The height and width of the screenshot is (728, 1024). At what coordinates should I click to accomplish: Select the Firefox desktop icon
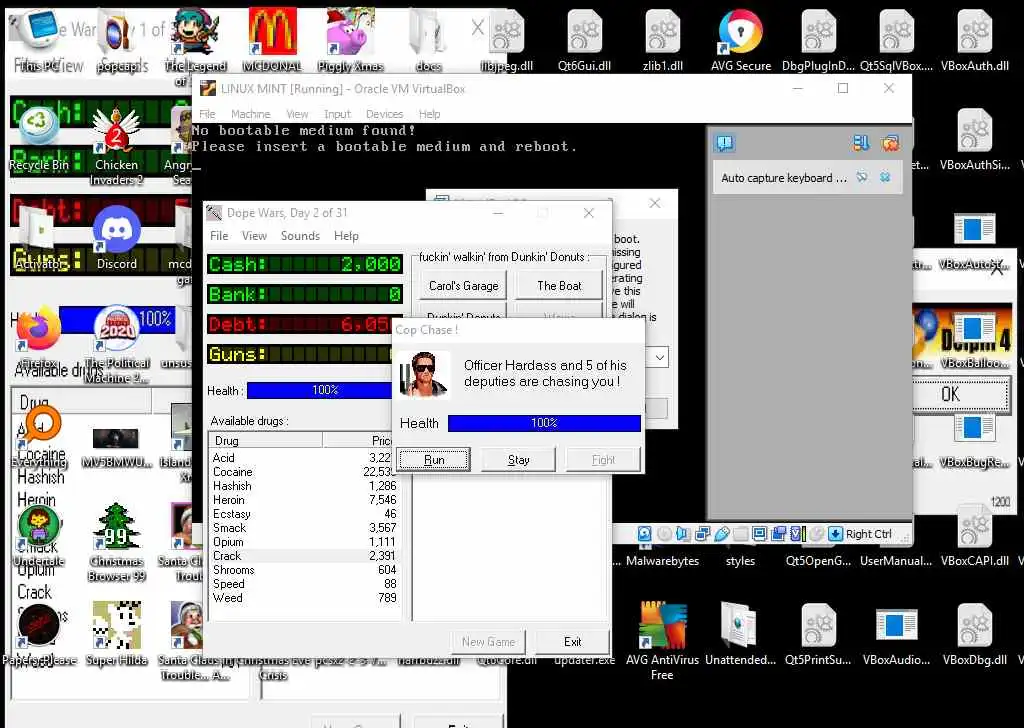click(37, 338)
